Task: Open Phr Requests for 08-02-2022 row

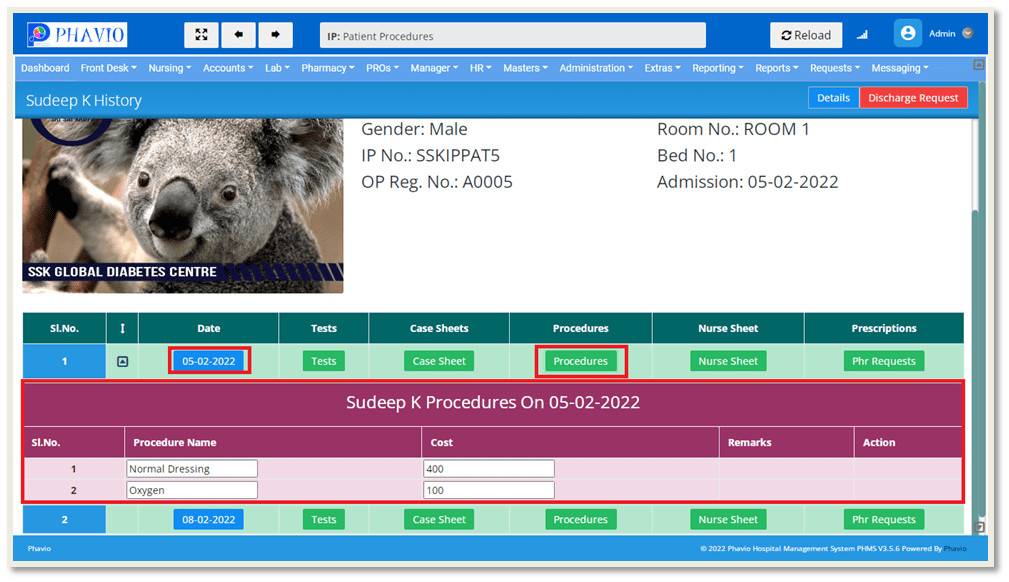Action: click(884, 520)
